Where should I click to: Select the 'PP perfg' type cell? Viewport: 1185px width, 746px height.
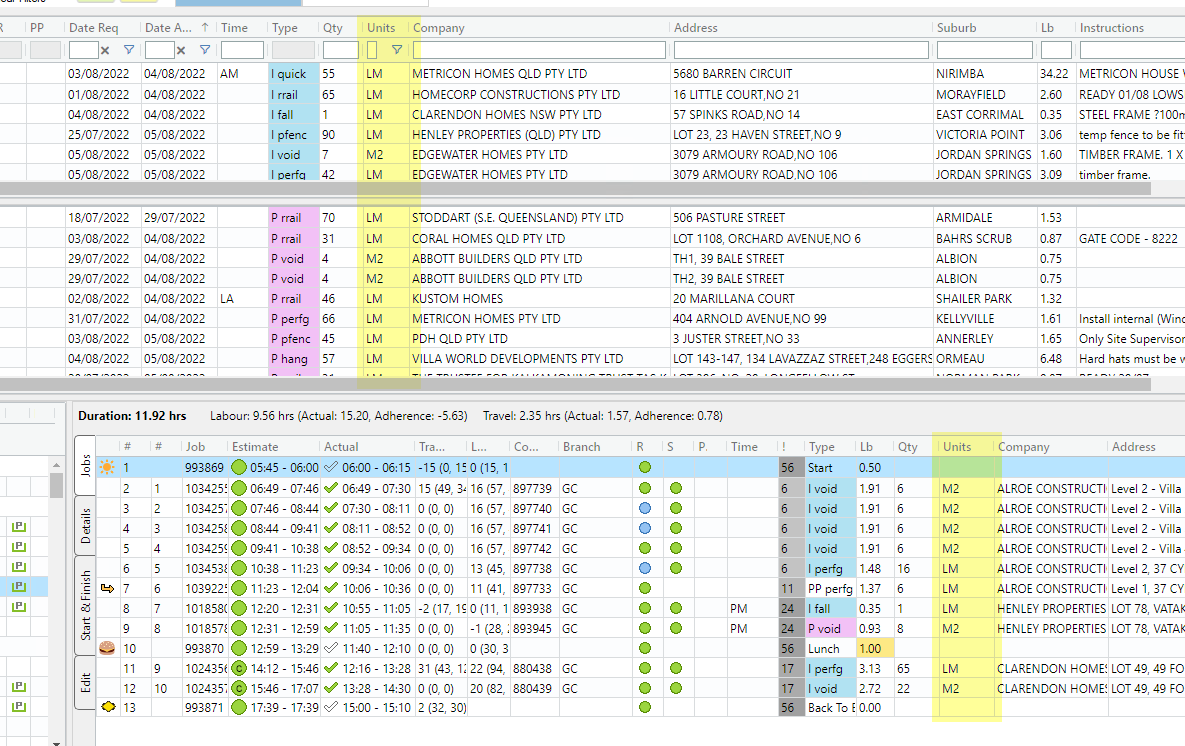pos(830,589)
